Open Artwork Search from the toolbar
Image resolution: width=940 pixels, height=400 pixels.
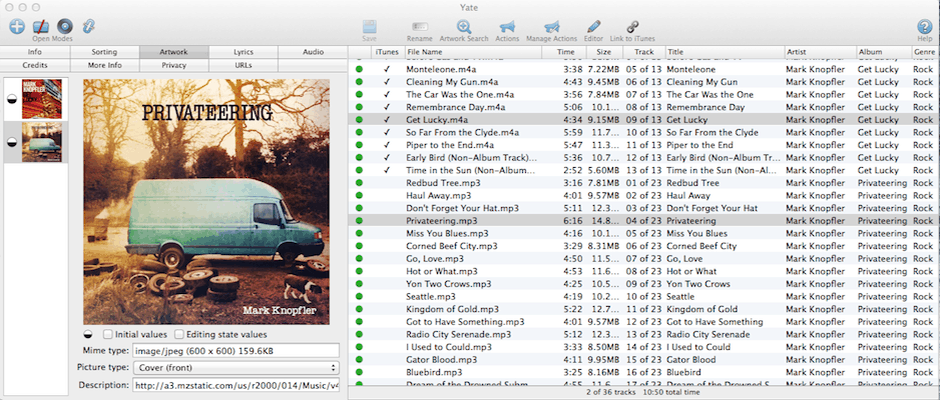pos(464,27)
